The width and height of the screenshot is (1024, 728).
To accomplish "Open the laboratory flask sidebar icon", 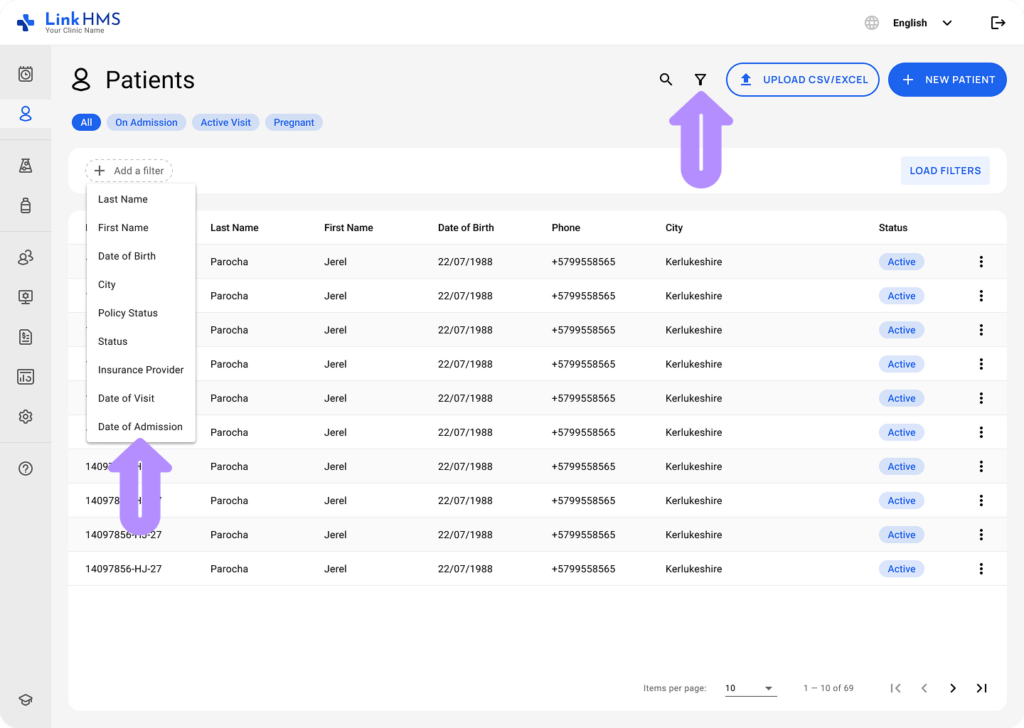I will pos(25,166).
